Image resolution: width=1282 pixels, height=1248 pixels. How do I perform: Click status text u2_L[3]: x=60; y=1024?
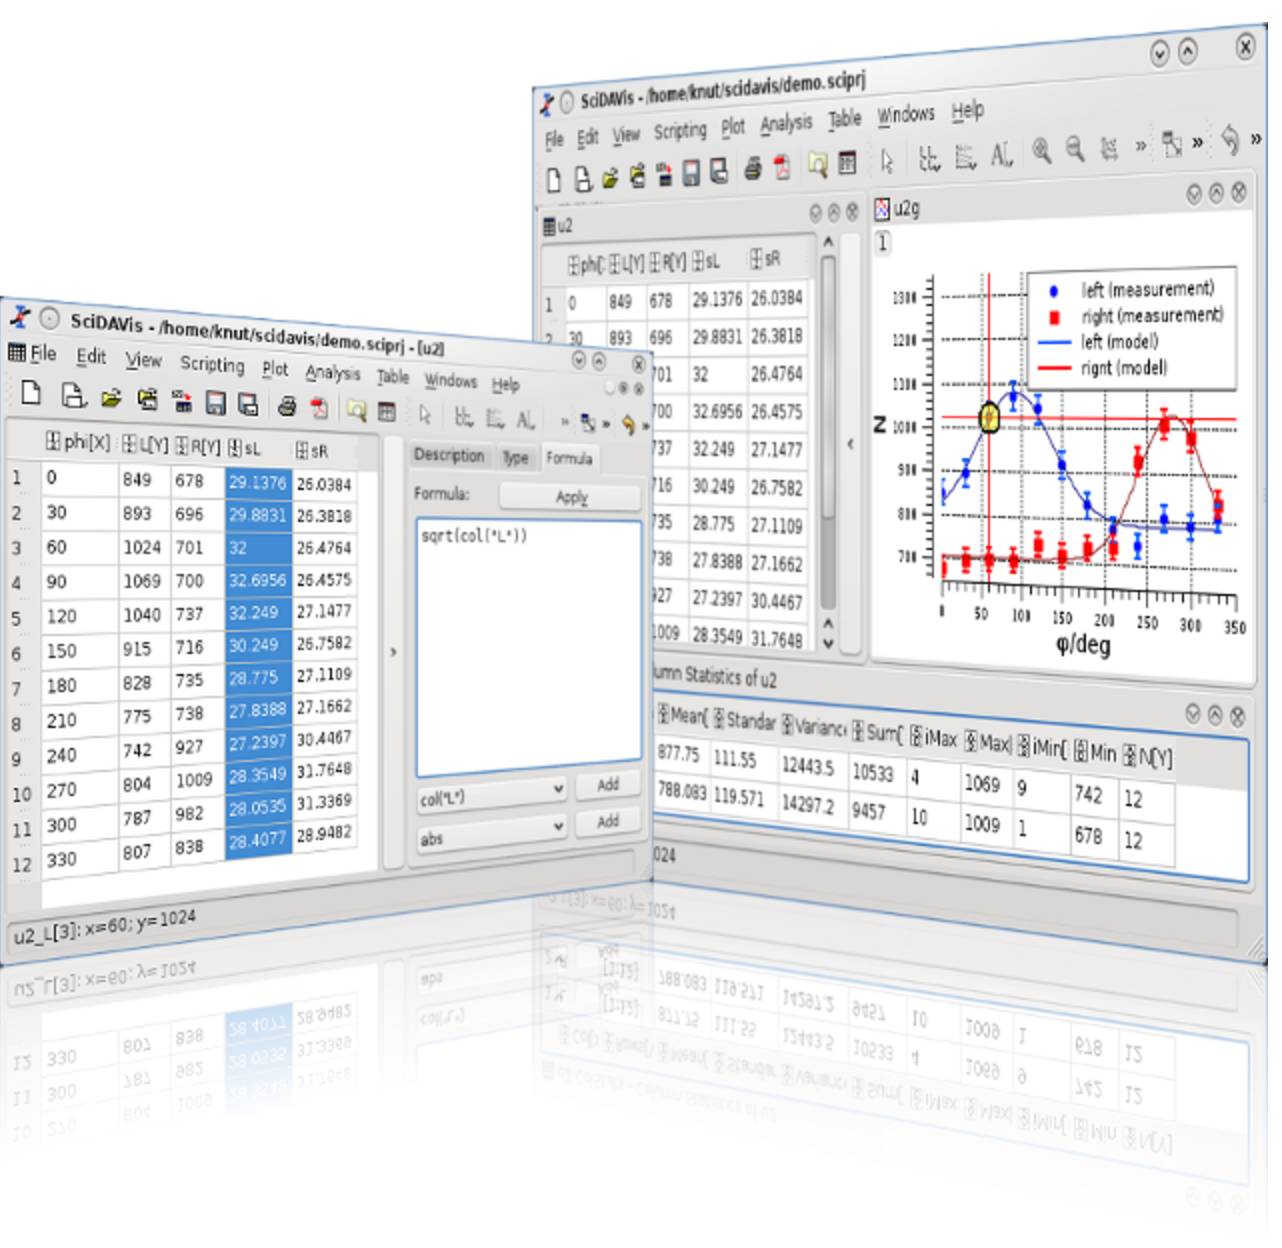[104, 927]
